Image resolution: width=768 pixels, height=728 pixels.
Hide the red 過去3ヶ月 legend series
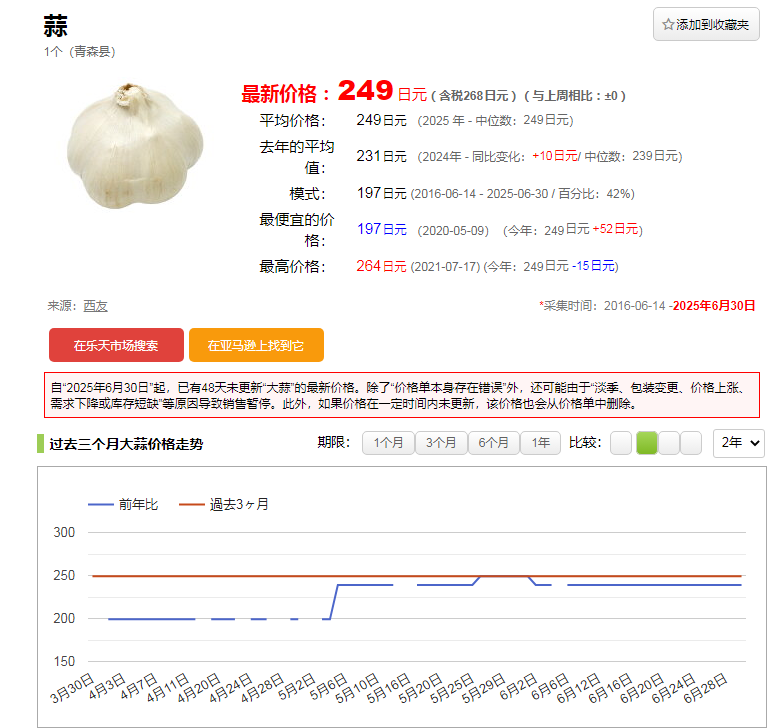224,505
